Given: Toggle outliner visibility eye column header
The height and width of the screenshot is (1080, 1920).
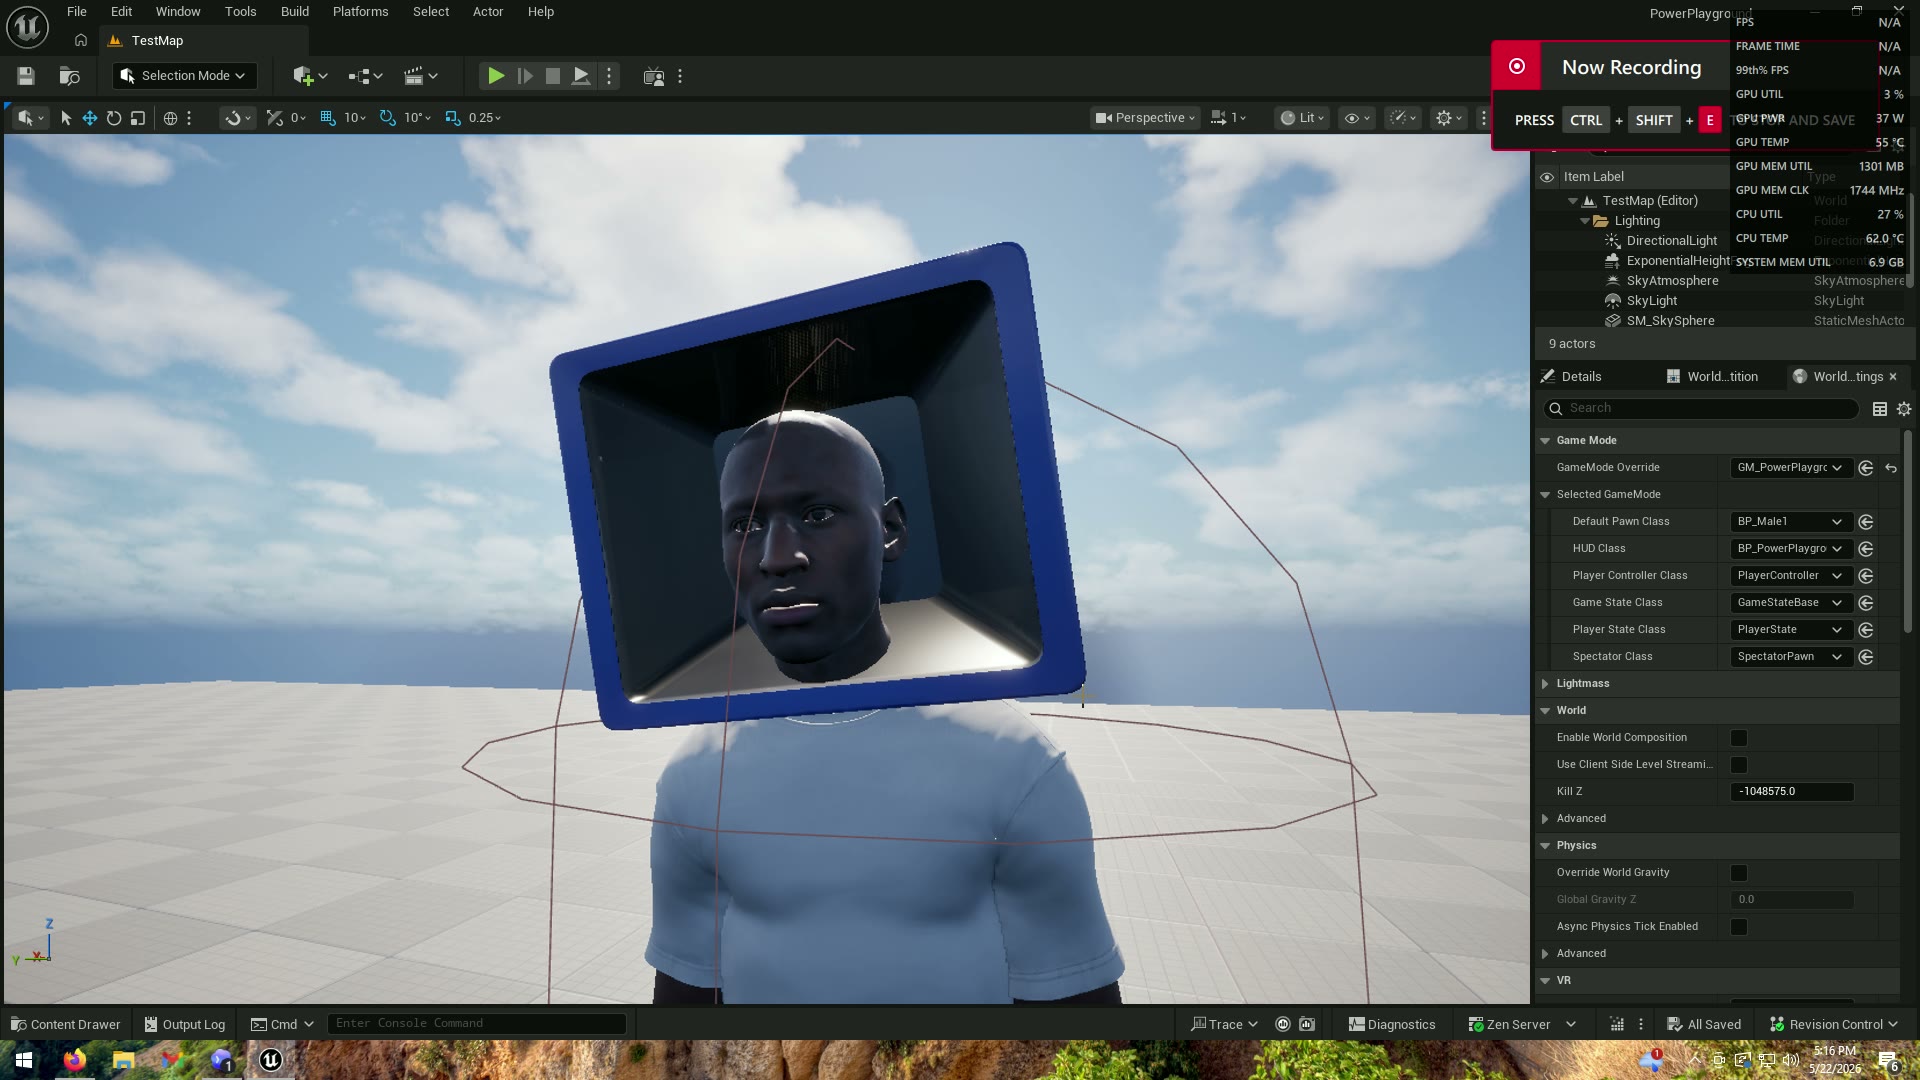Looking at the screenshot, I should pos(1547,177).
